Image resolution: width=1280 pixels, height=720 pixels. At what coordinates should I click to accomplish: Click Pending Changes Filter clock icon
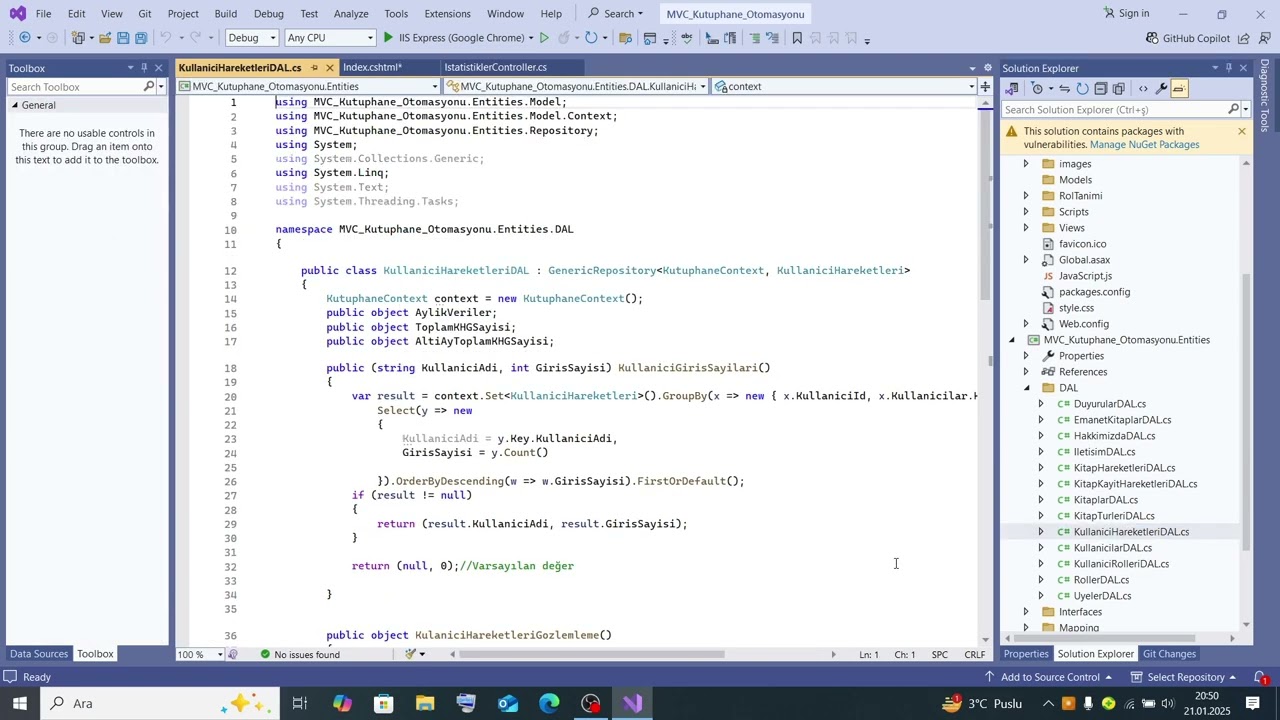[1036, 88]
